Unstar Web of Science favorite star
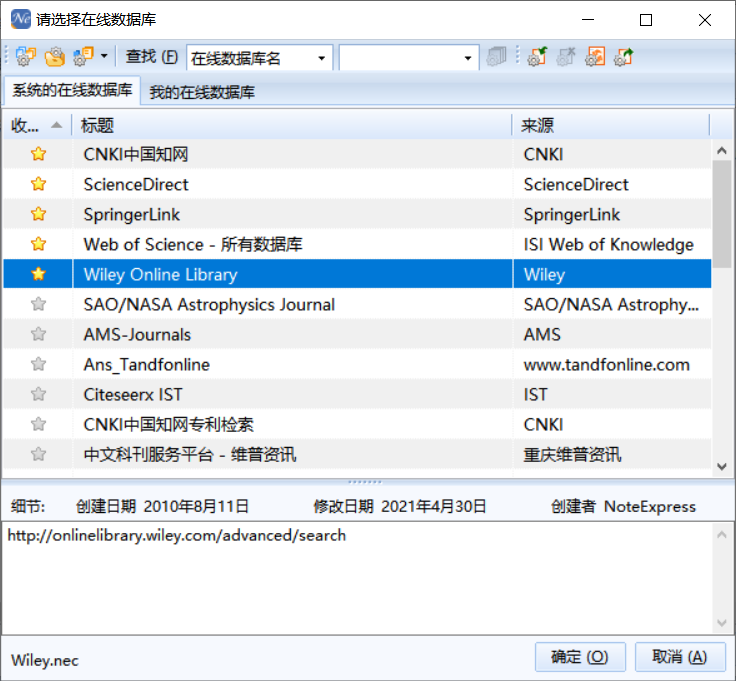 coord(38,244)
